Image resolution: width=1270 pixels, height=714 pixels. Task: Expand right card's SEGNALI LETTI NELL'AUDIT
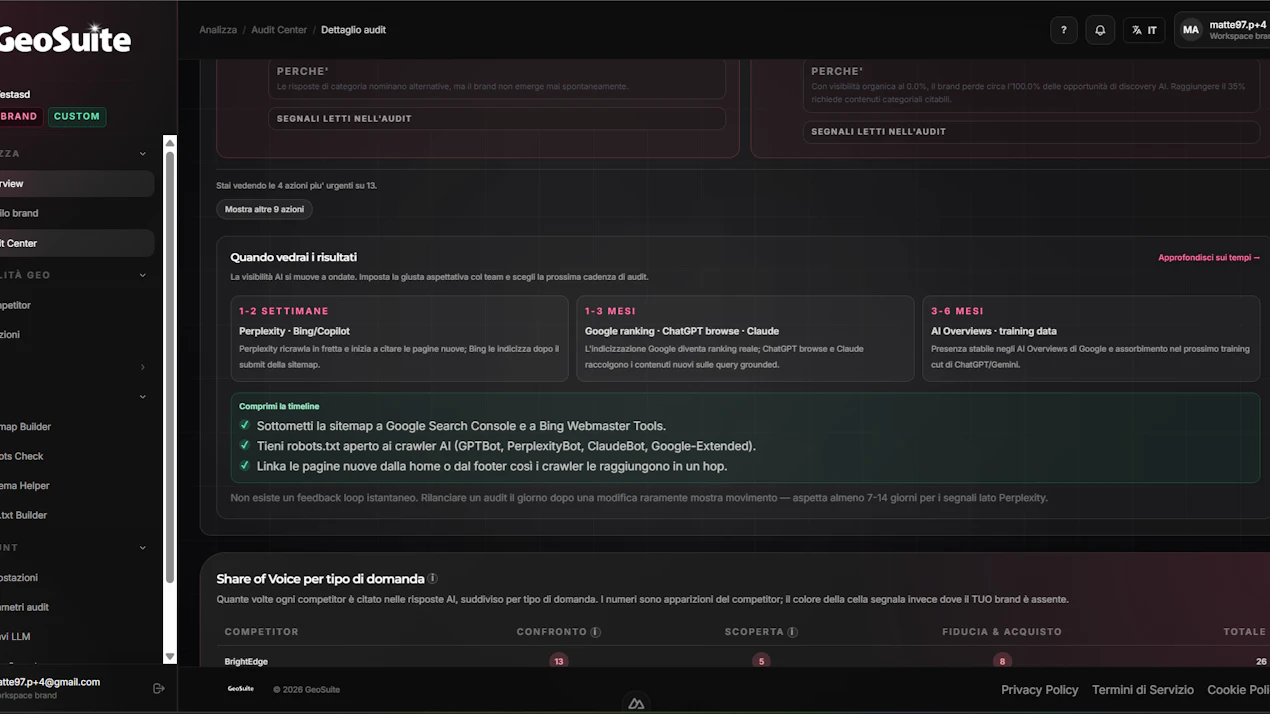(x=1031, y=132)
